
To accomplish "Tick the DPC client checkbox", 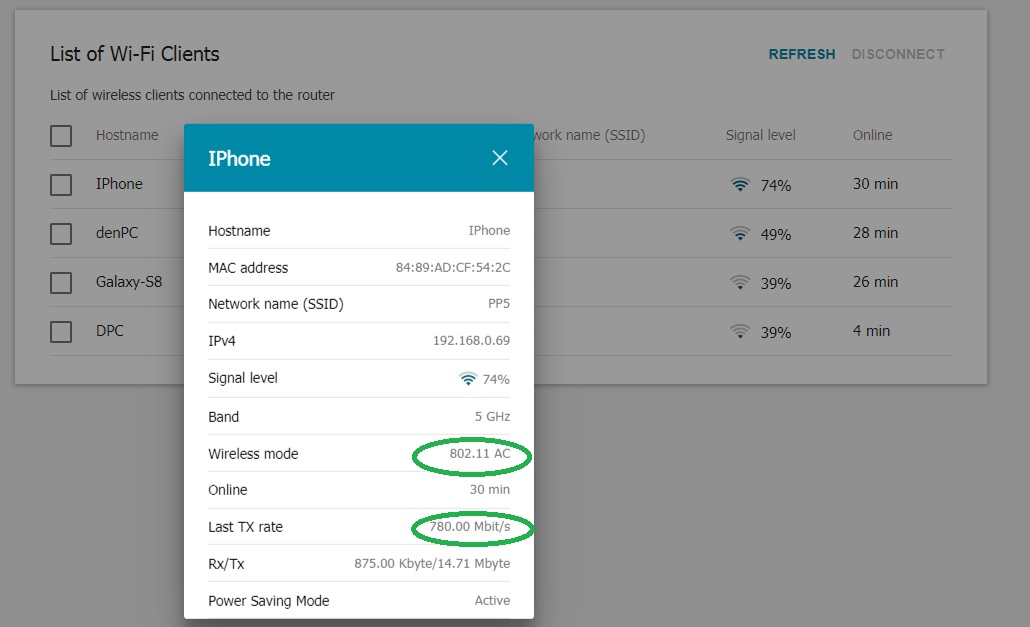I will (x=61, y=331).
